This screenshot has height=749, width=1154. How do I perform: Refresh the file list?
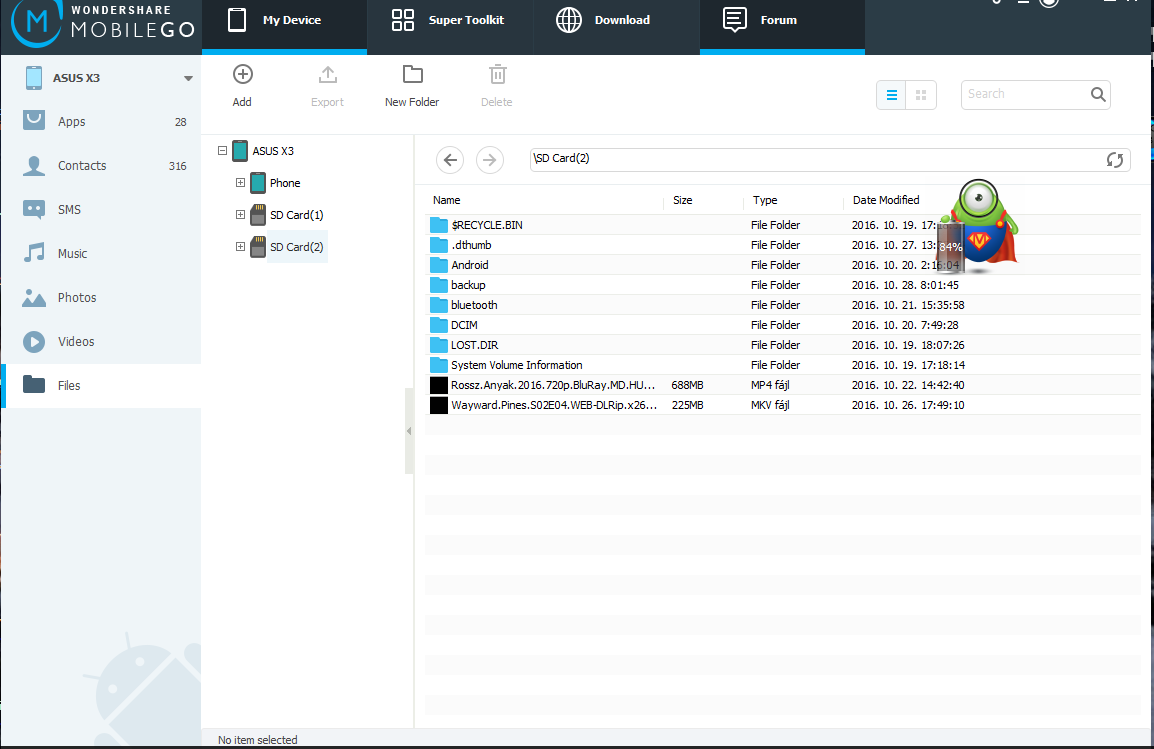click(1114, 160)
